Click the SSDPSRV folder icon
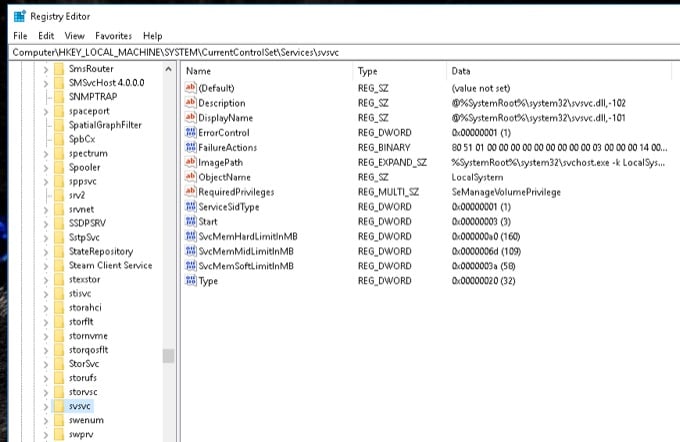 click(x=59, y=223)
